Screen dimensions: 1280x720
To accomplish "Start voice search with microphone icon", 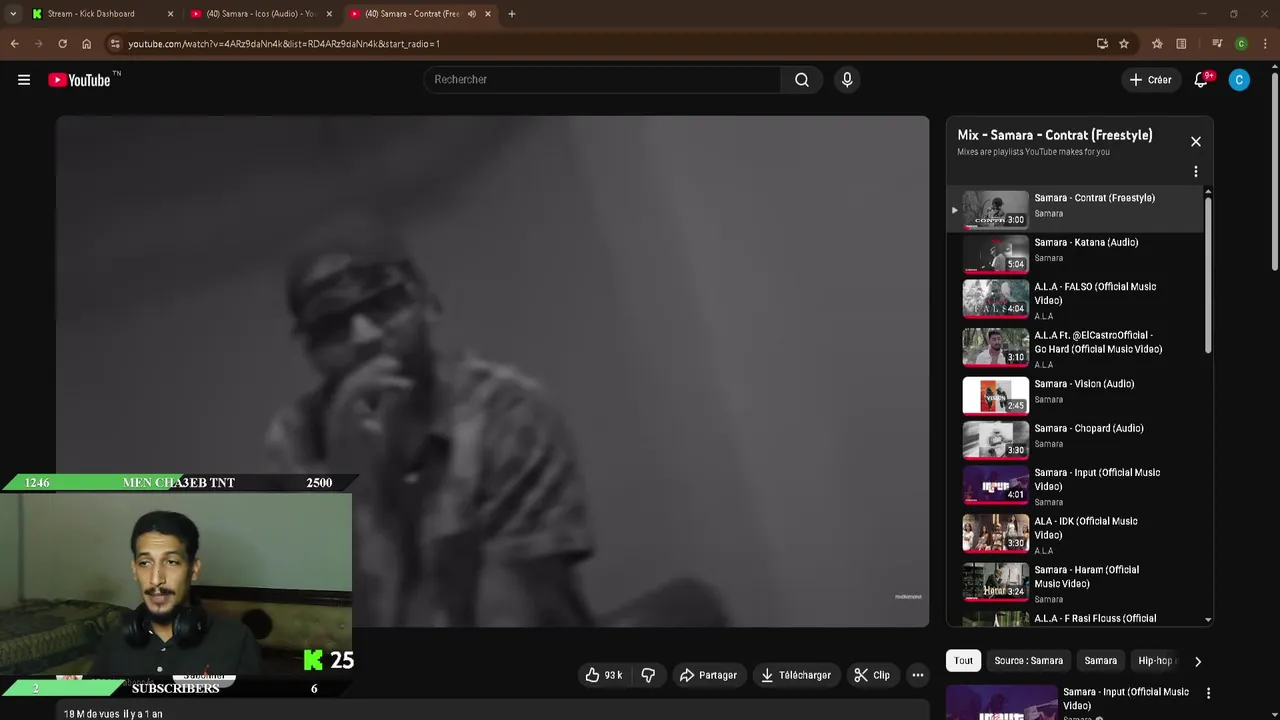I will pyautogui.click(x=847, y=80).
